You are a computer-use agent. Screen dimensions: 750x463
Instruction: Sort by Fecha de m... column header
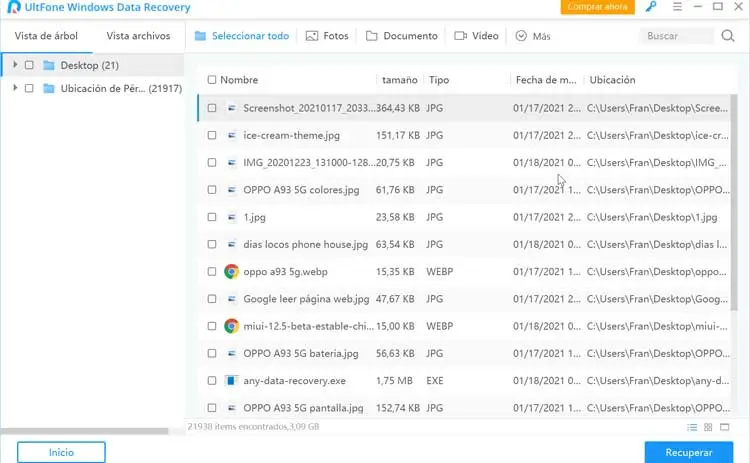[546, 80]
